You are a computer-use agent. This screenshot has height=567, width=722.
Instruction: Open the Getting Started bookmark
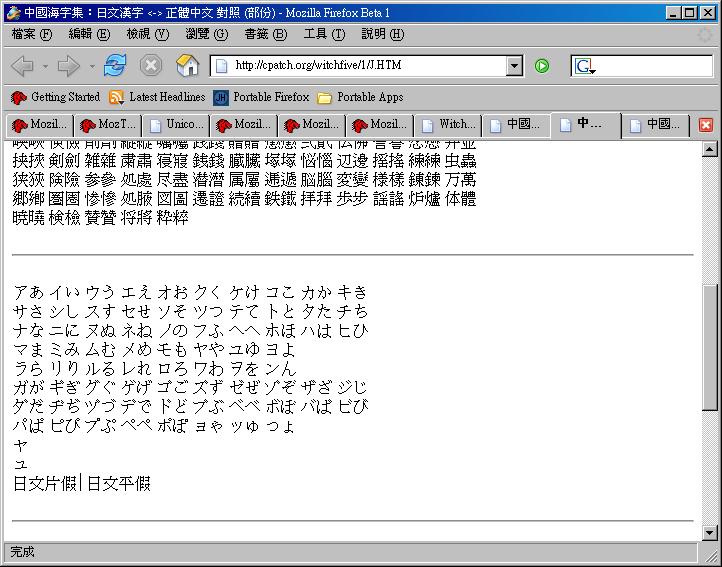tap(56, 97)
